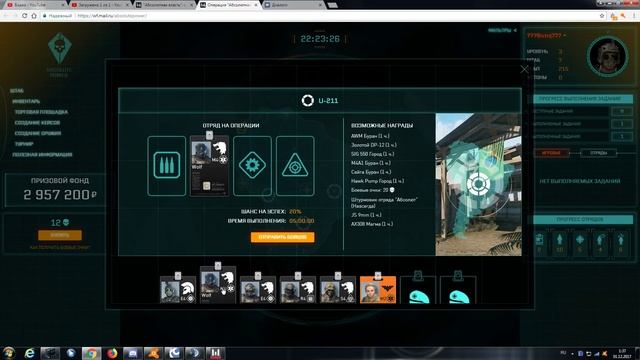640x360 pixels.
Task: Send the squad with orange launch button
Action: (282, 237)
